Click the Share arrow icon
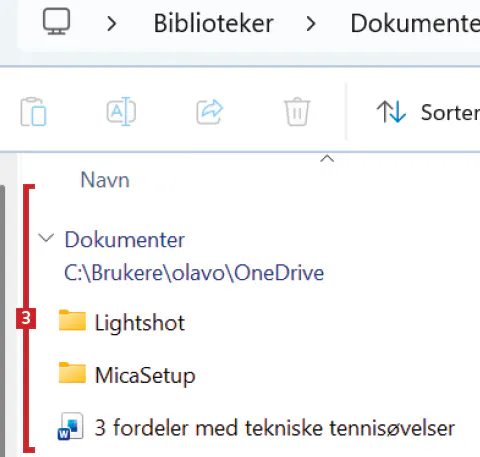The width and height of the screenshot is (480, 457). pyautogui.click(x=210, y=111)
